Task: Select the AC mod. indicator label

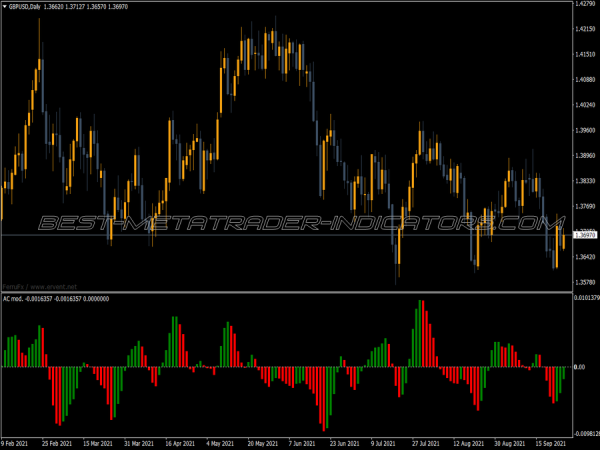Action: [14, 298]
